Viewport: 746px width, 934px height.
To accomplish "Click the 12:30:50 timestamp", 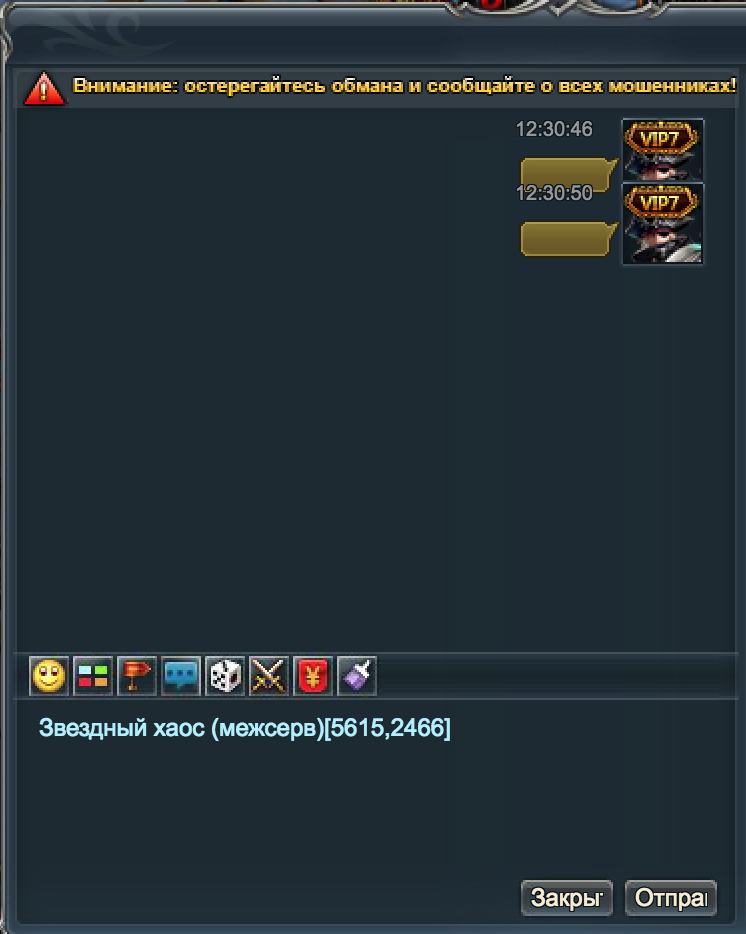I will coord(554,193).
